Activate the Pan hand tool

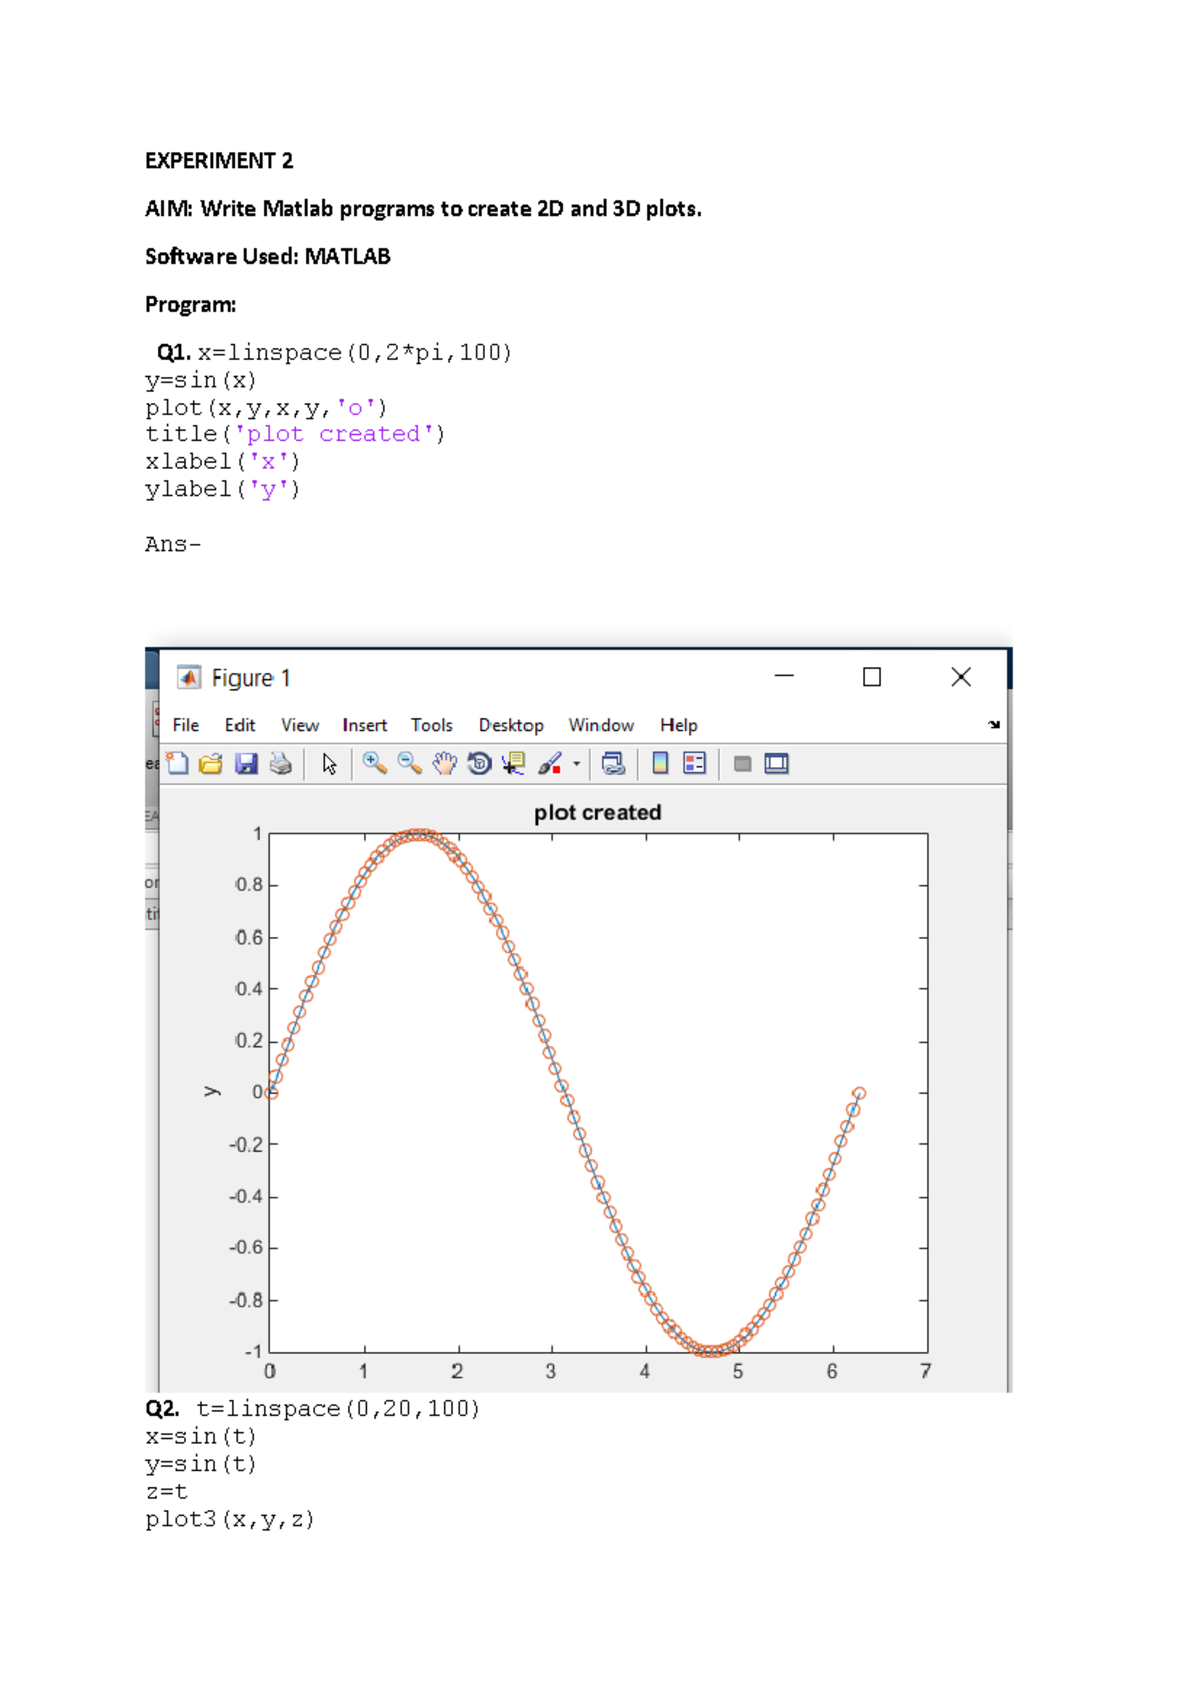444,764
